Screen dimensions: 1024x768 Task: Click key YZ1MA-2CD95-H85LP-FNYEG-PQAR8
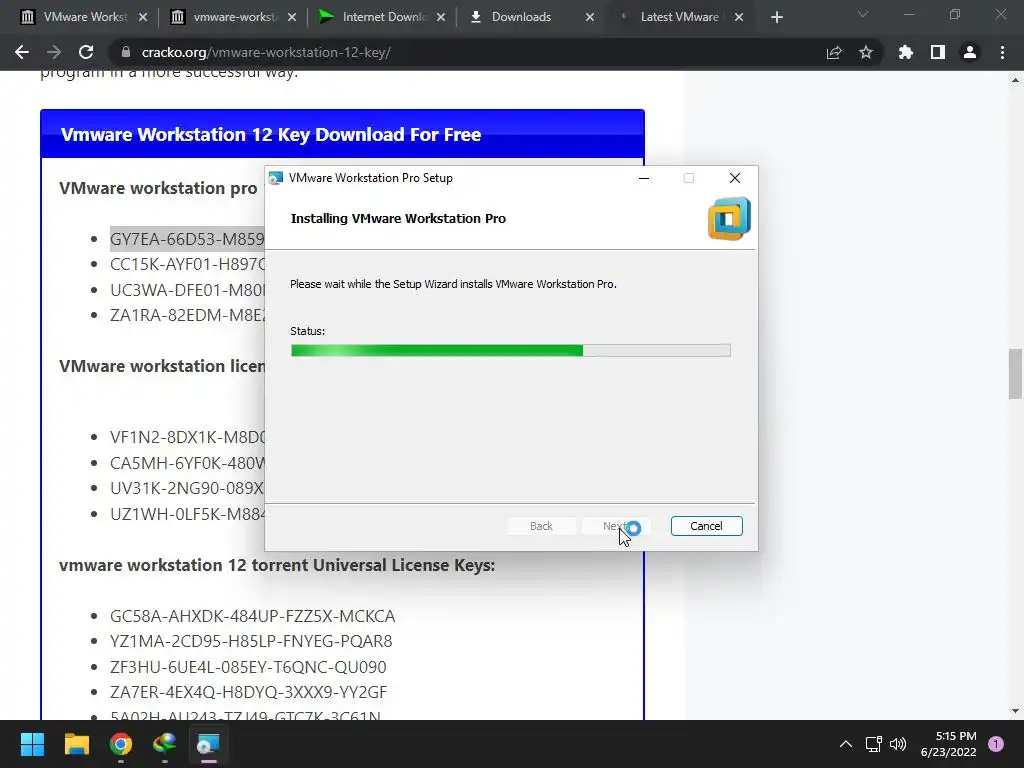click(x=251, y=641)
